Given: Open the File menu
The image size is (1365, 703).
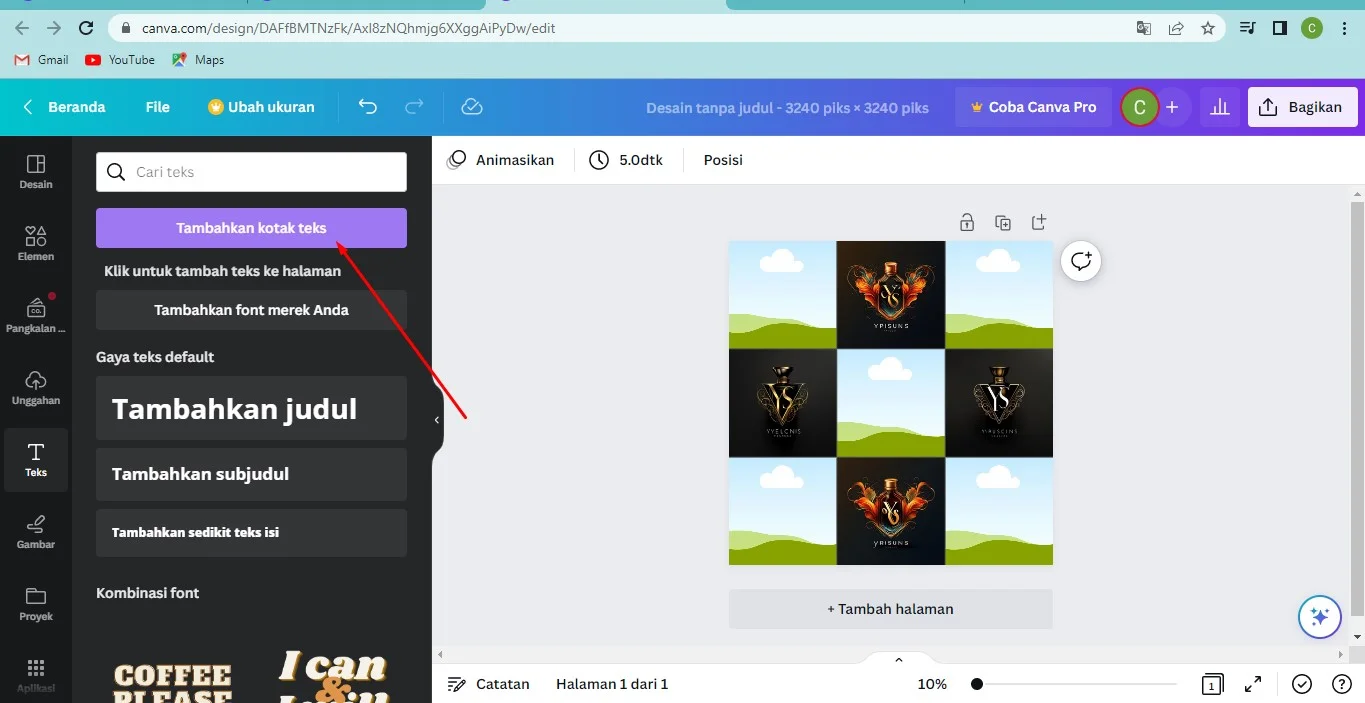Looking at the screenshot, I should tap(158, 107).
